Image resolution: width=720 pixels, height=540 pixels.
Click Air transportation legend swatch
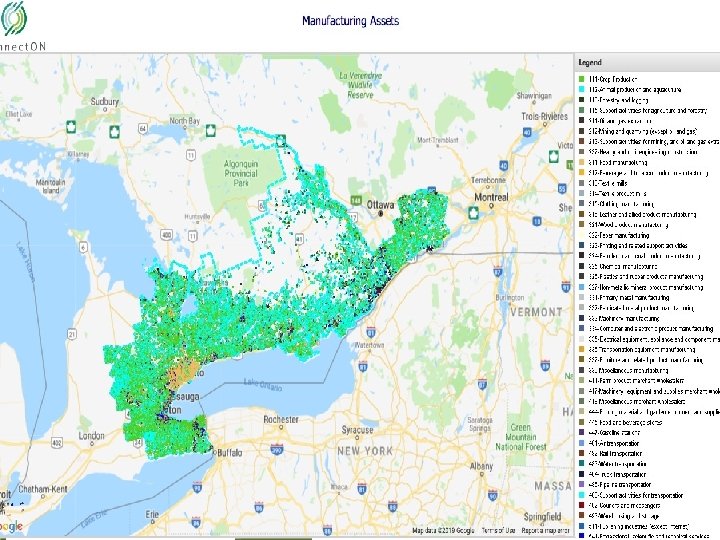pos(582,443)
